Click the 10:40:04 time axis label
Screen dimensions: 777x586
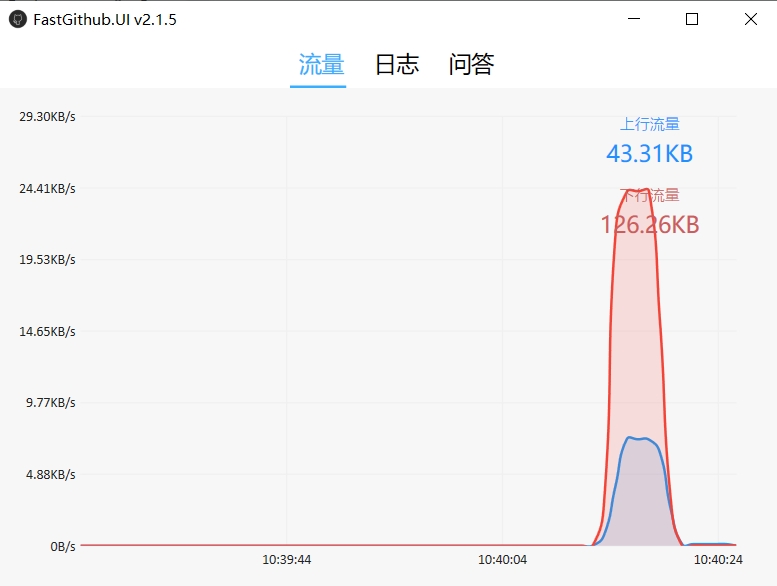coord(502,560)
